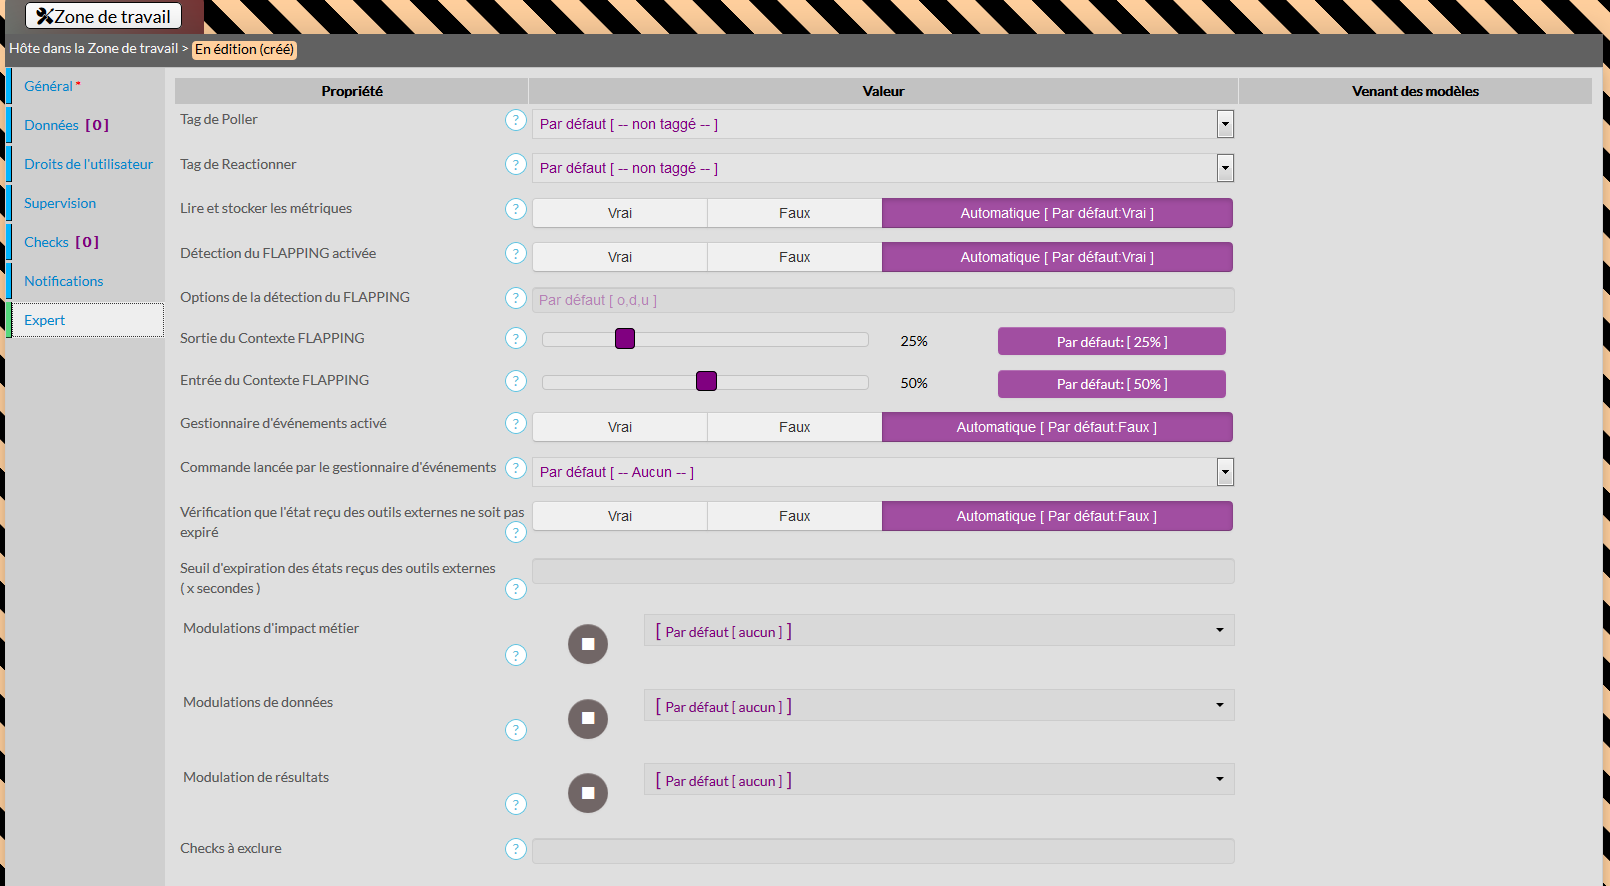Click the Checks à exclure input field

pos(882,851)
